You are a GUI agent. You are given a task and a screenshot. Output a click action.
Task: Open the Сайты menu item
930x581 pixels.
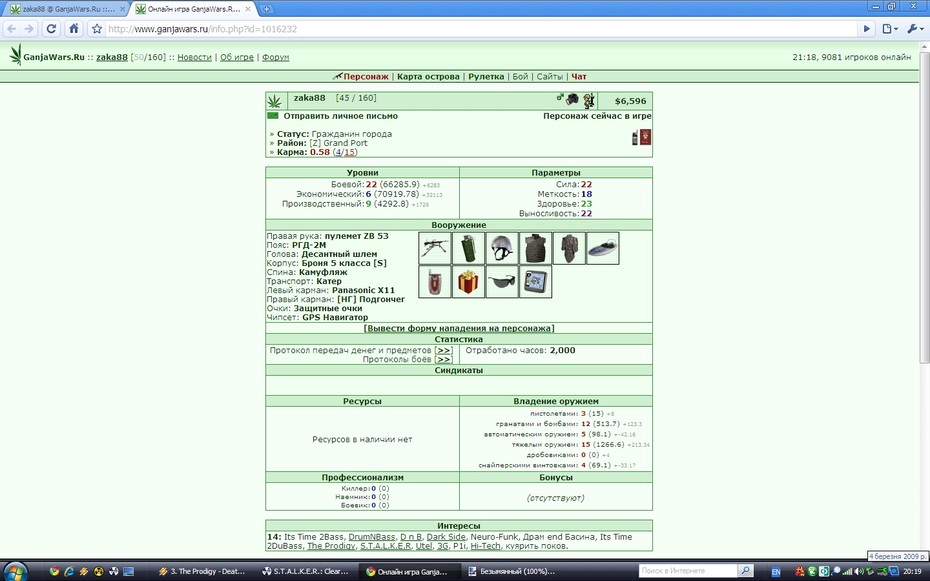coord(550,76)
